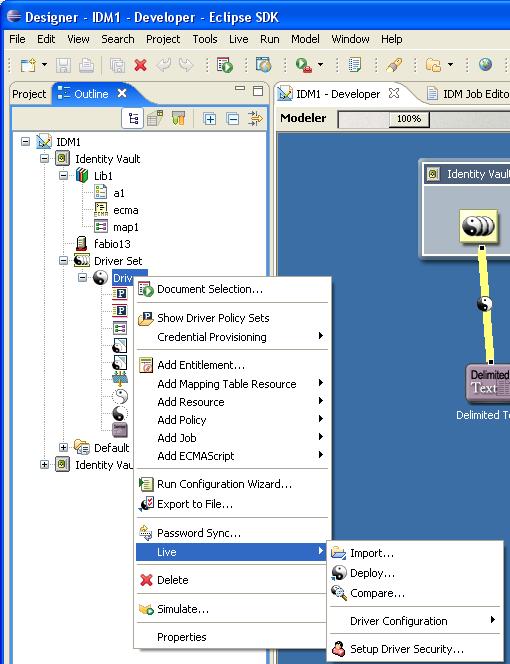Open the Add Policy submenu
The width and height of the screenshot is (510, 664).
pos(232,420)
